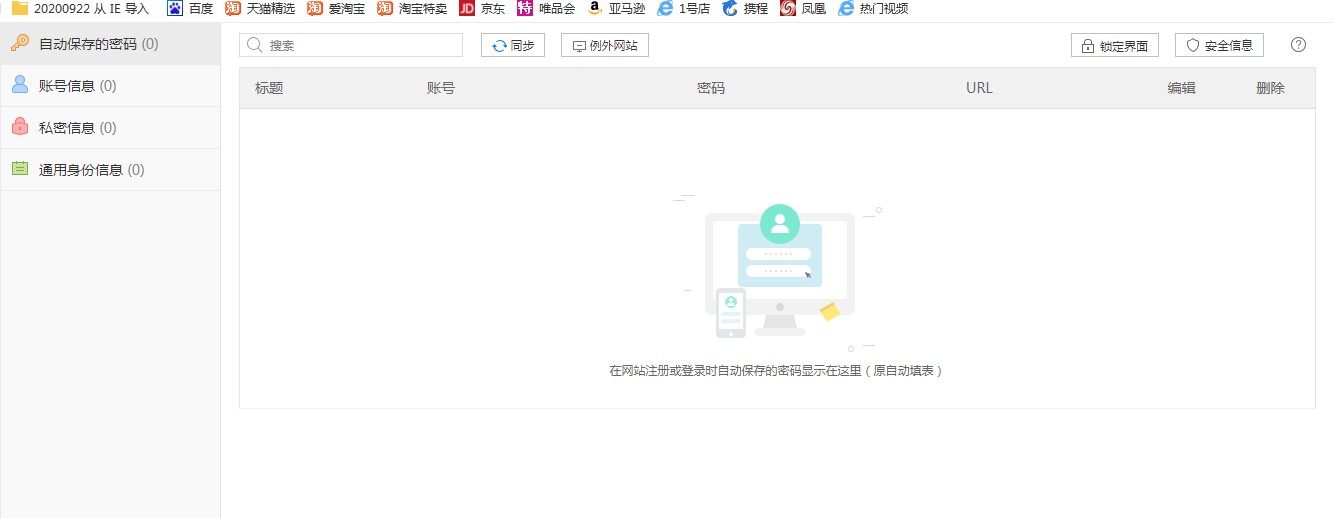Click the 锁定界面 lock button

click(x=1115, y=45)
